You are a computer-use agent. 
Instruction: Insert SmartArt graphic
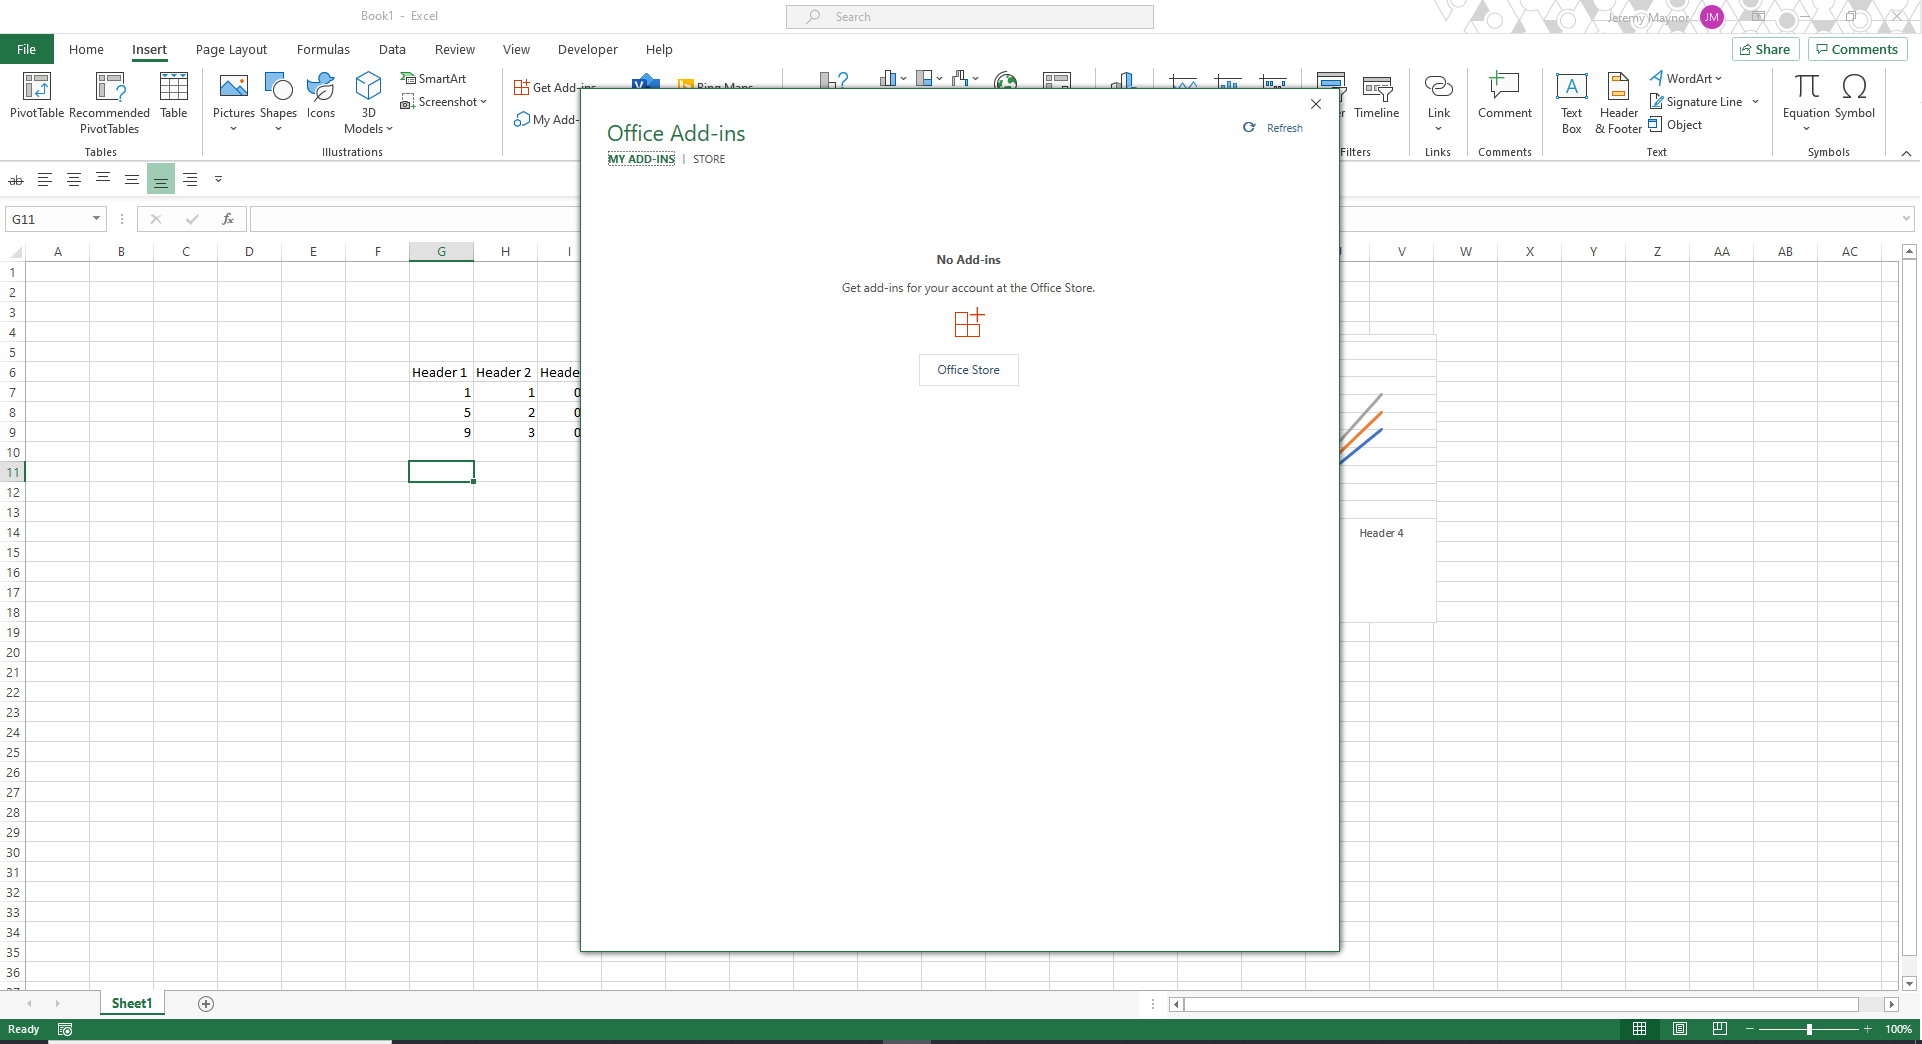coord(434,79)
